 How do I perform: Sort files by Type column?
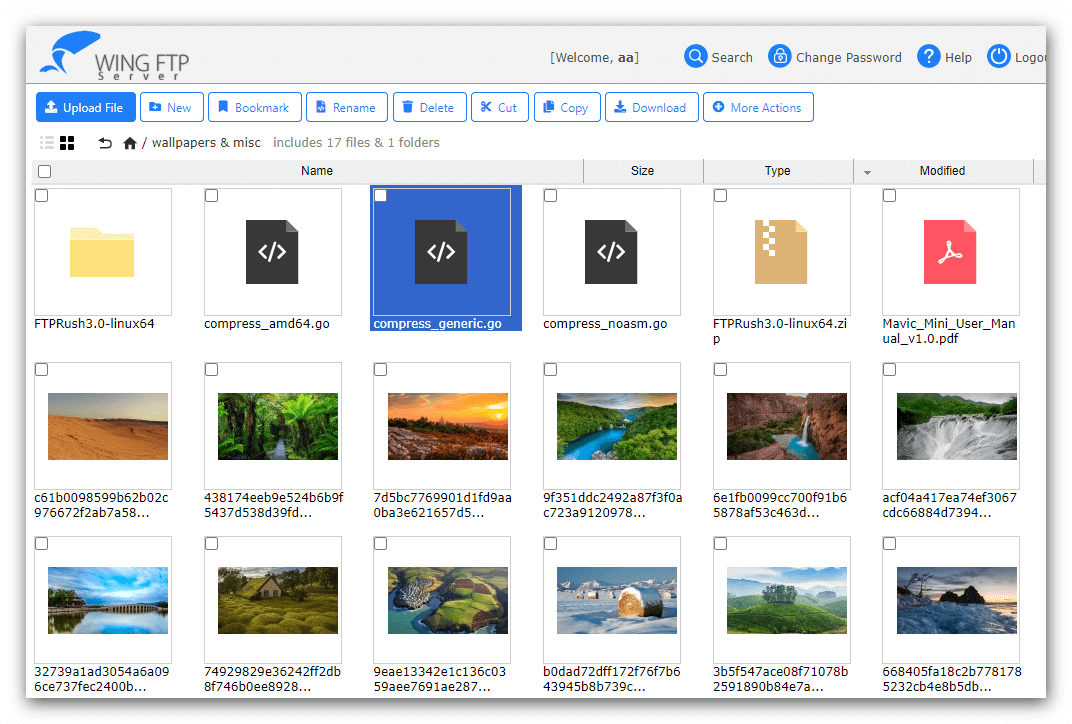[x=777, y=171]
